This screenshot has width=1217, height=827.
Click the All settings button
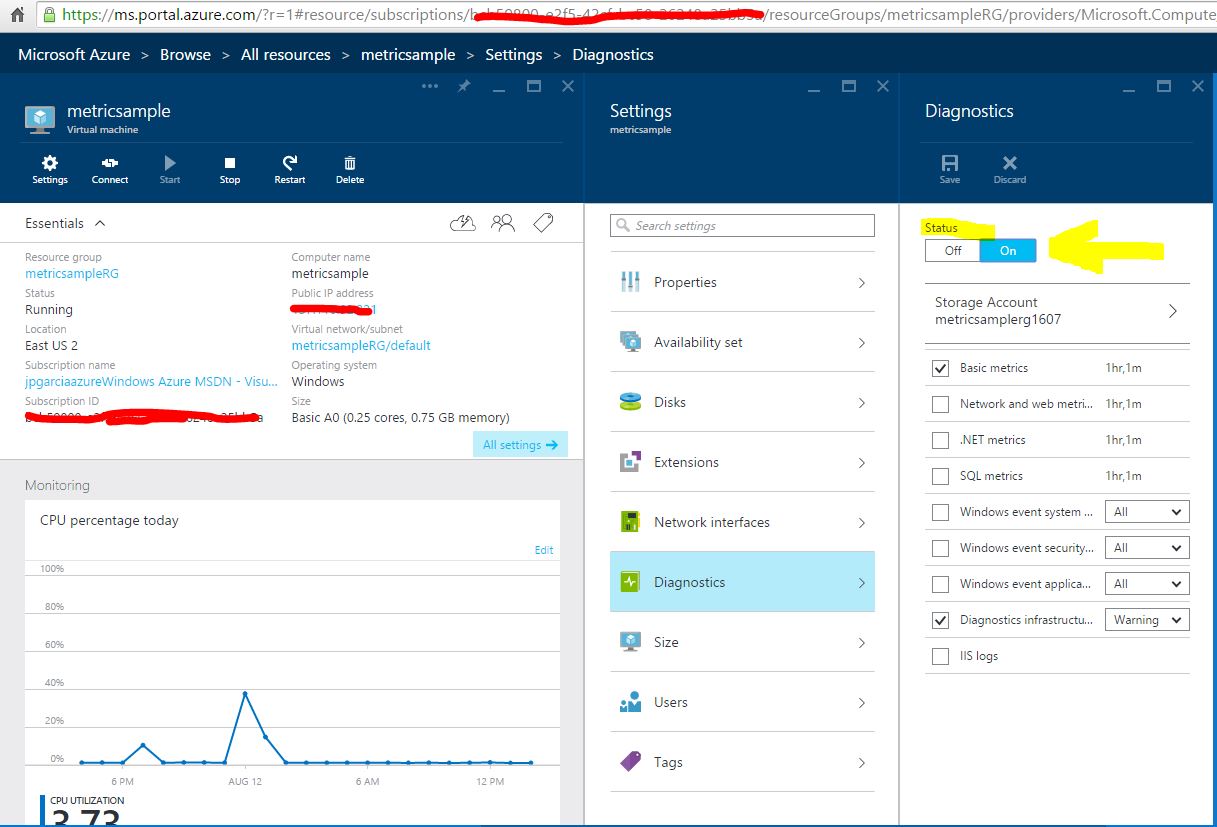[519, 445]
